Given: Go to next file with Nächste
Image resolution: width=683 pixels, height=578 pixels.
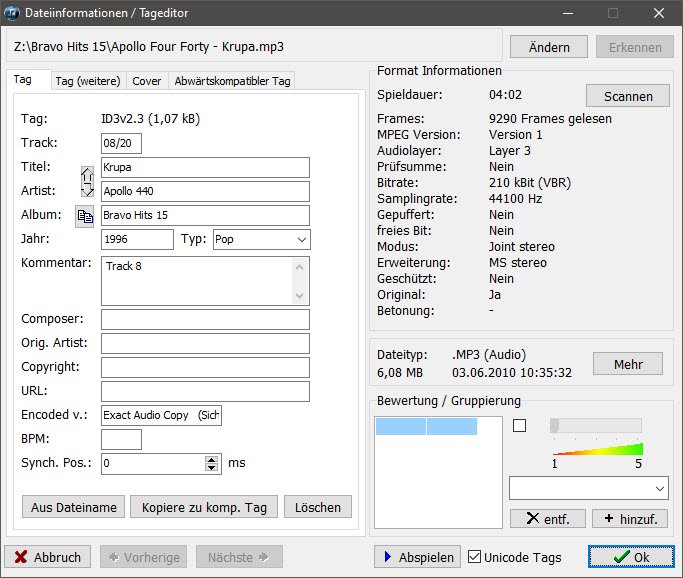Looking at the screenshot, I should pos(238,557).
